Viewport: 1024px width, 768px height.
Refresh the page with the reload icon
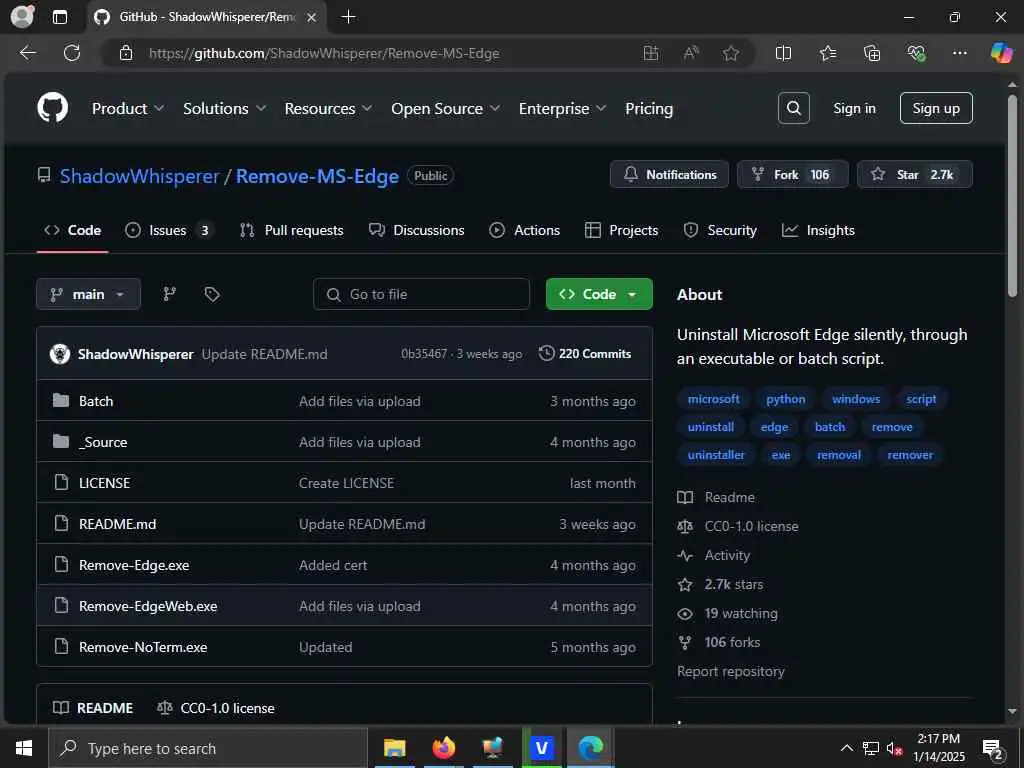point(72,53)
